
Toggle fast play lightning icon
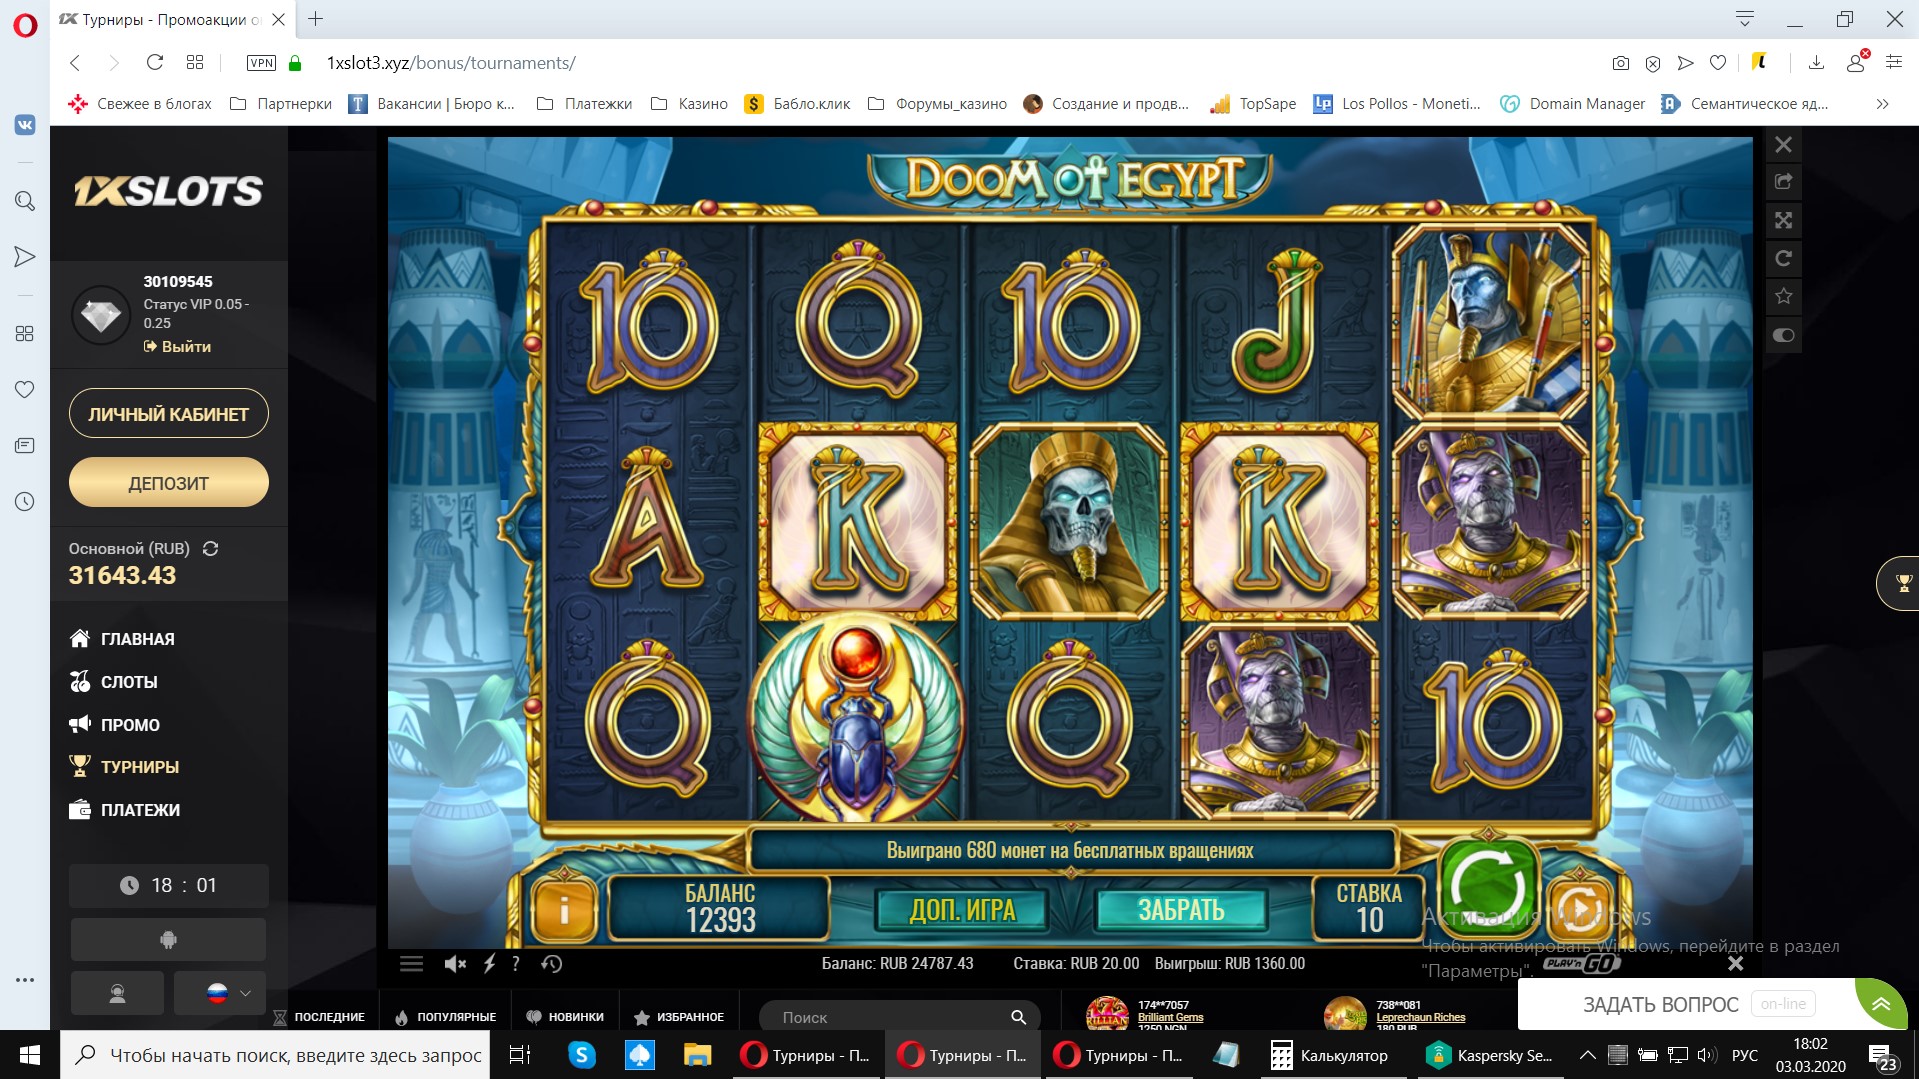(489, 964)
